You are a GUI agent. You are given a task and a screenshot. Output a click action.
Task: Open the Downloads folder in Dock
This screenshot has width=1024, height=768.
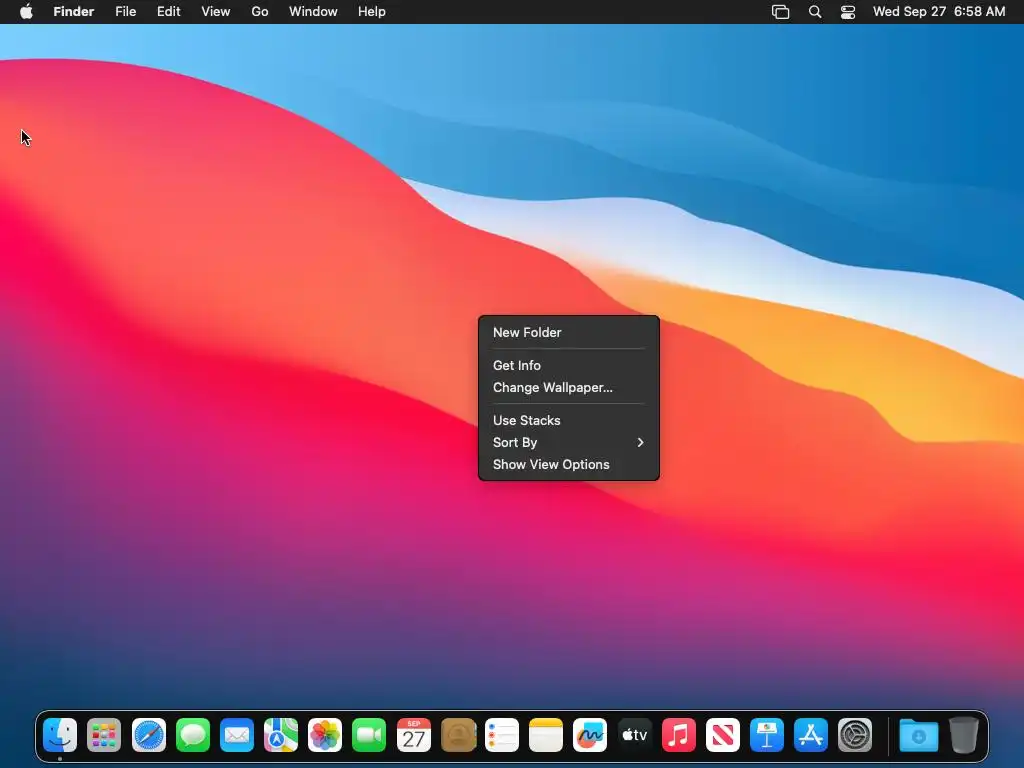[918, 735]
